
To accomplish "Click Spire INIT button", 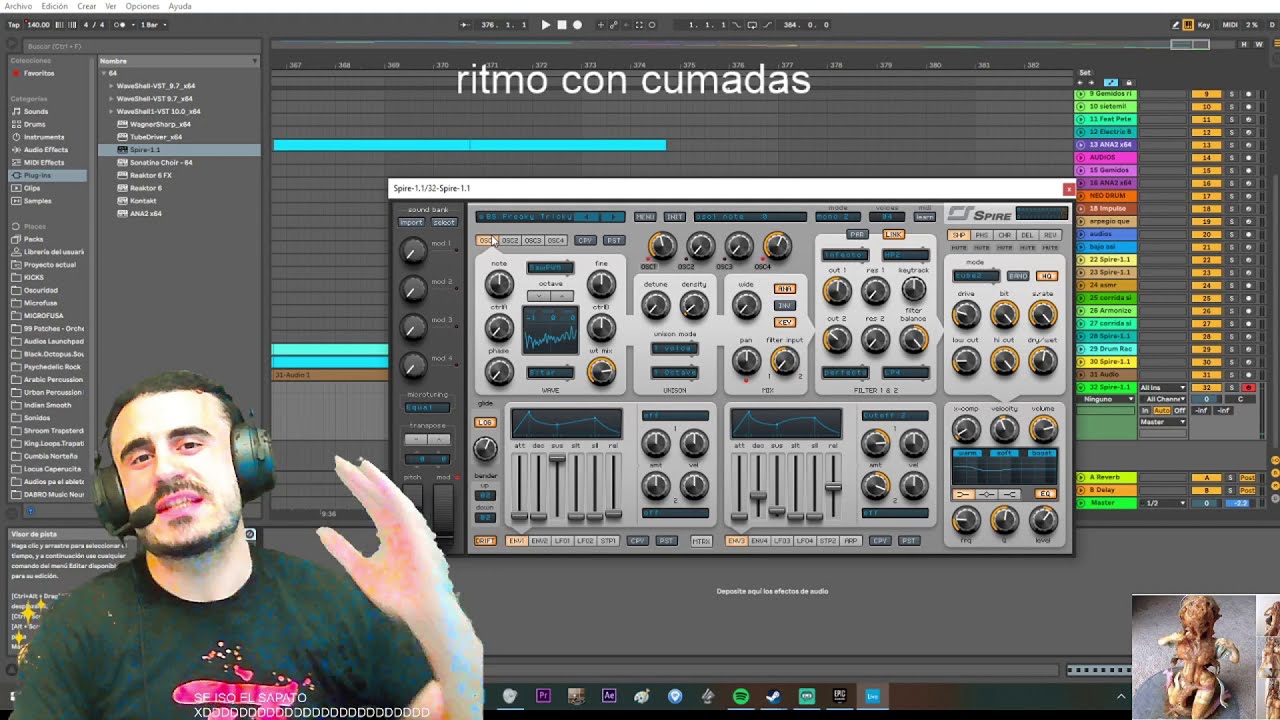I will click(x=675, y=217).
